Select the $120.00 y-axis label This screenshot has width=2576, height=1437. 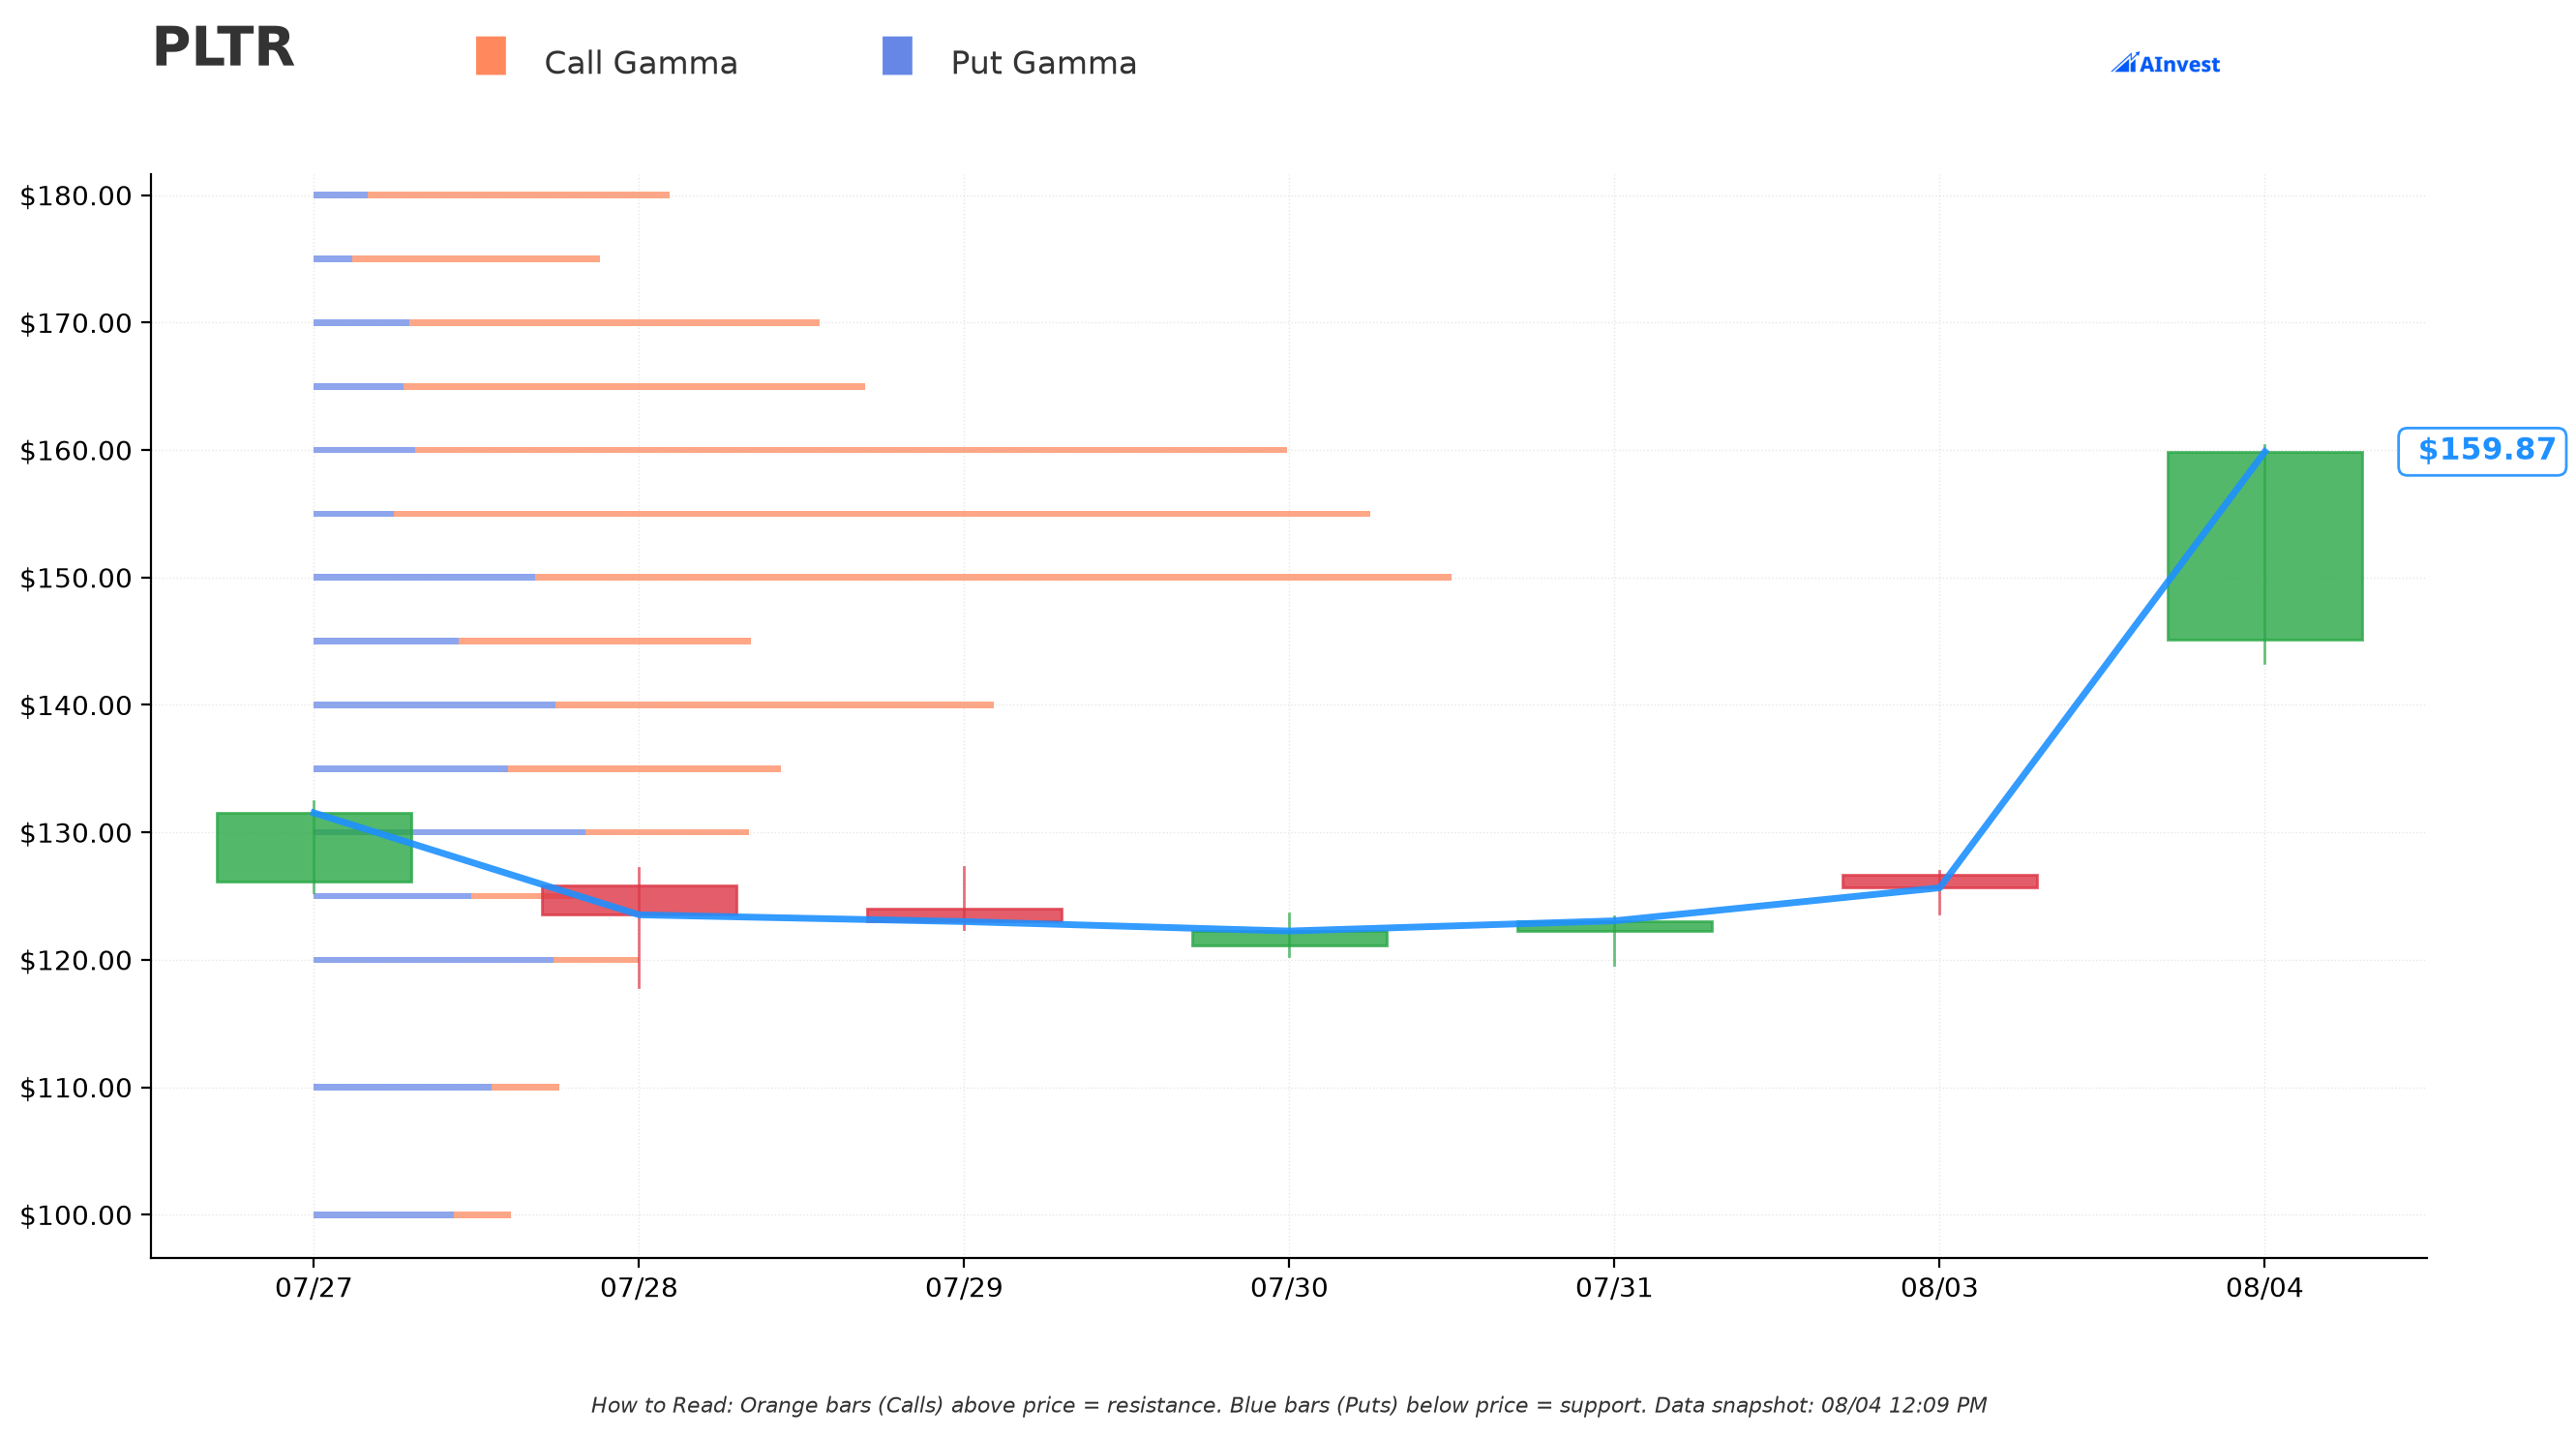(76, 961)
